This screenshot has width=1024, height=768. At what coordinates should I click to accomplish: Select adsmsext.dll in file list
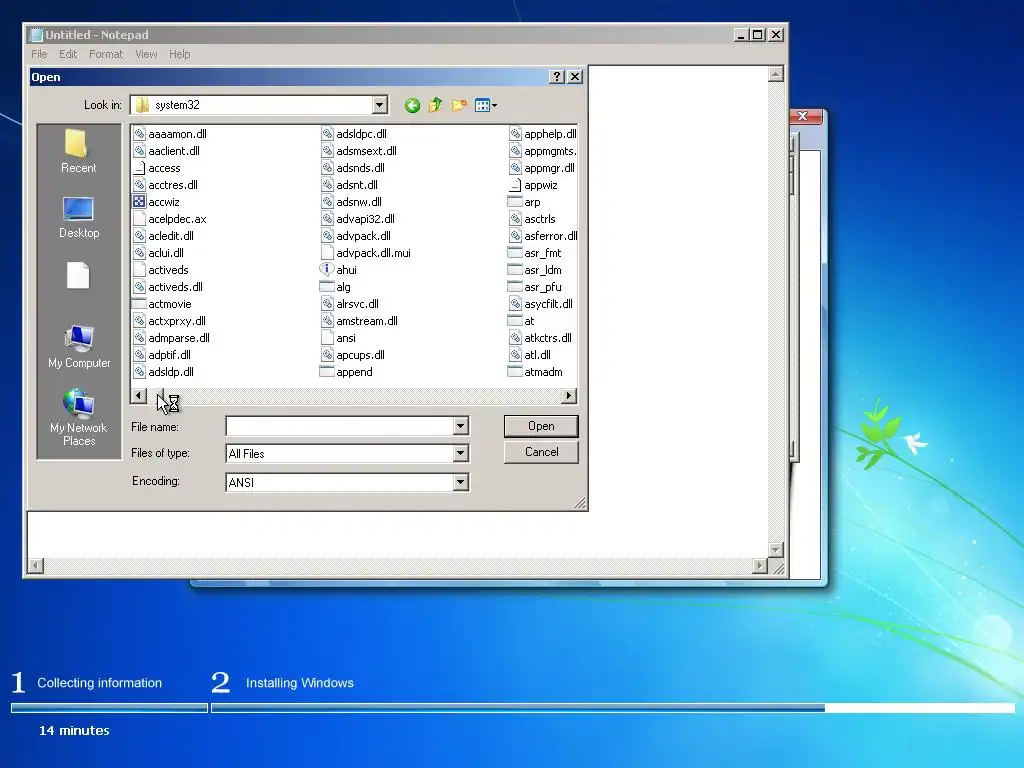pos(359,151)
